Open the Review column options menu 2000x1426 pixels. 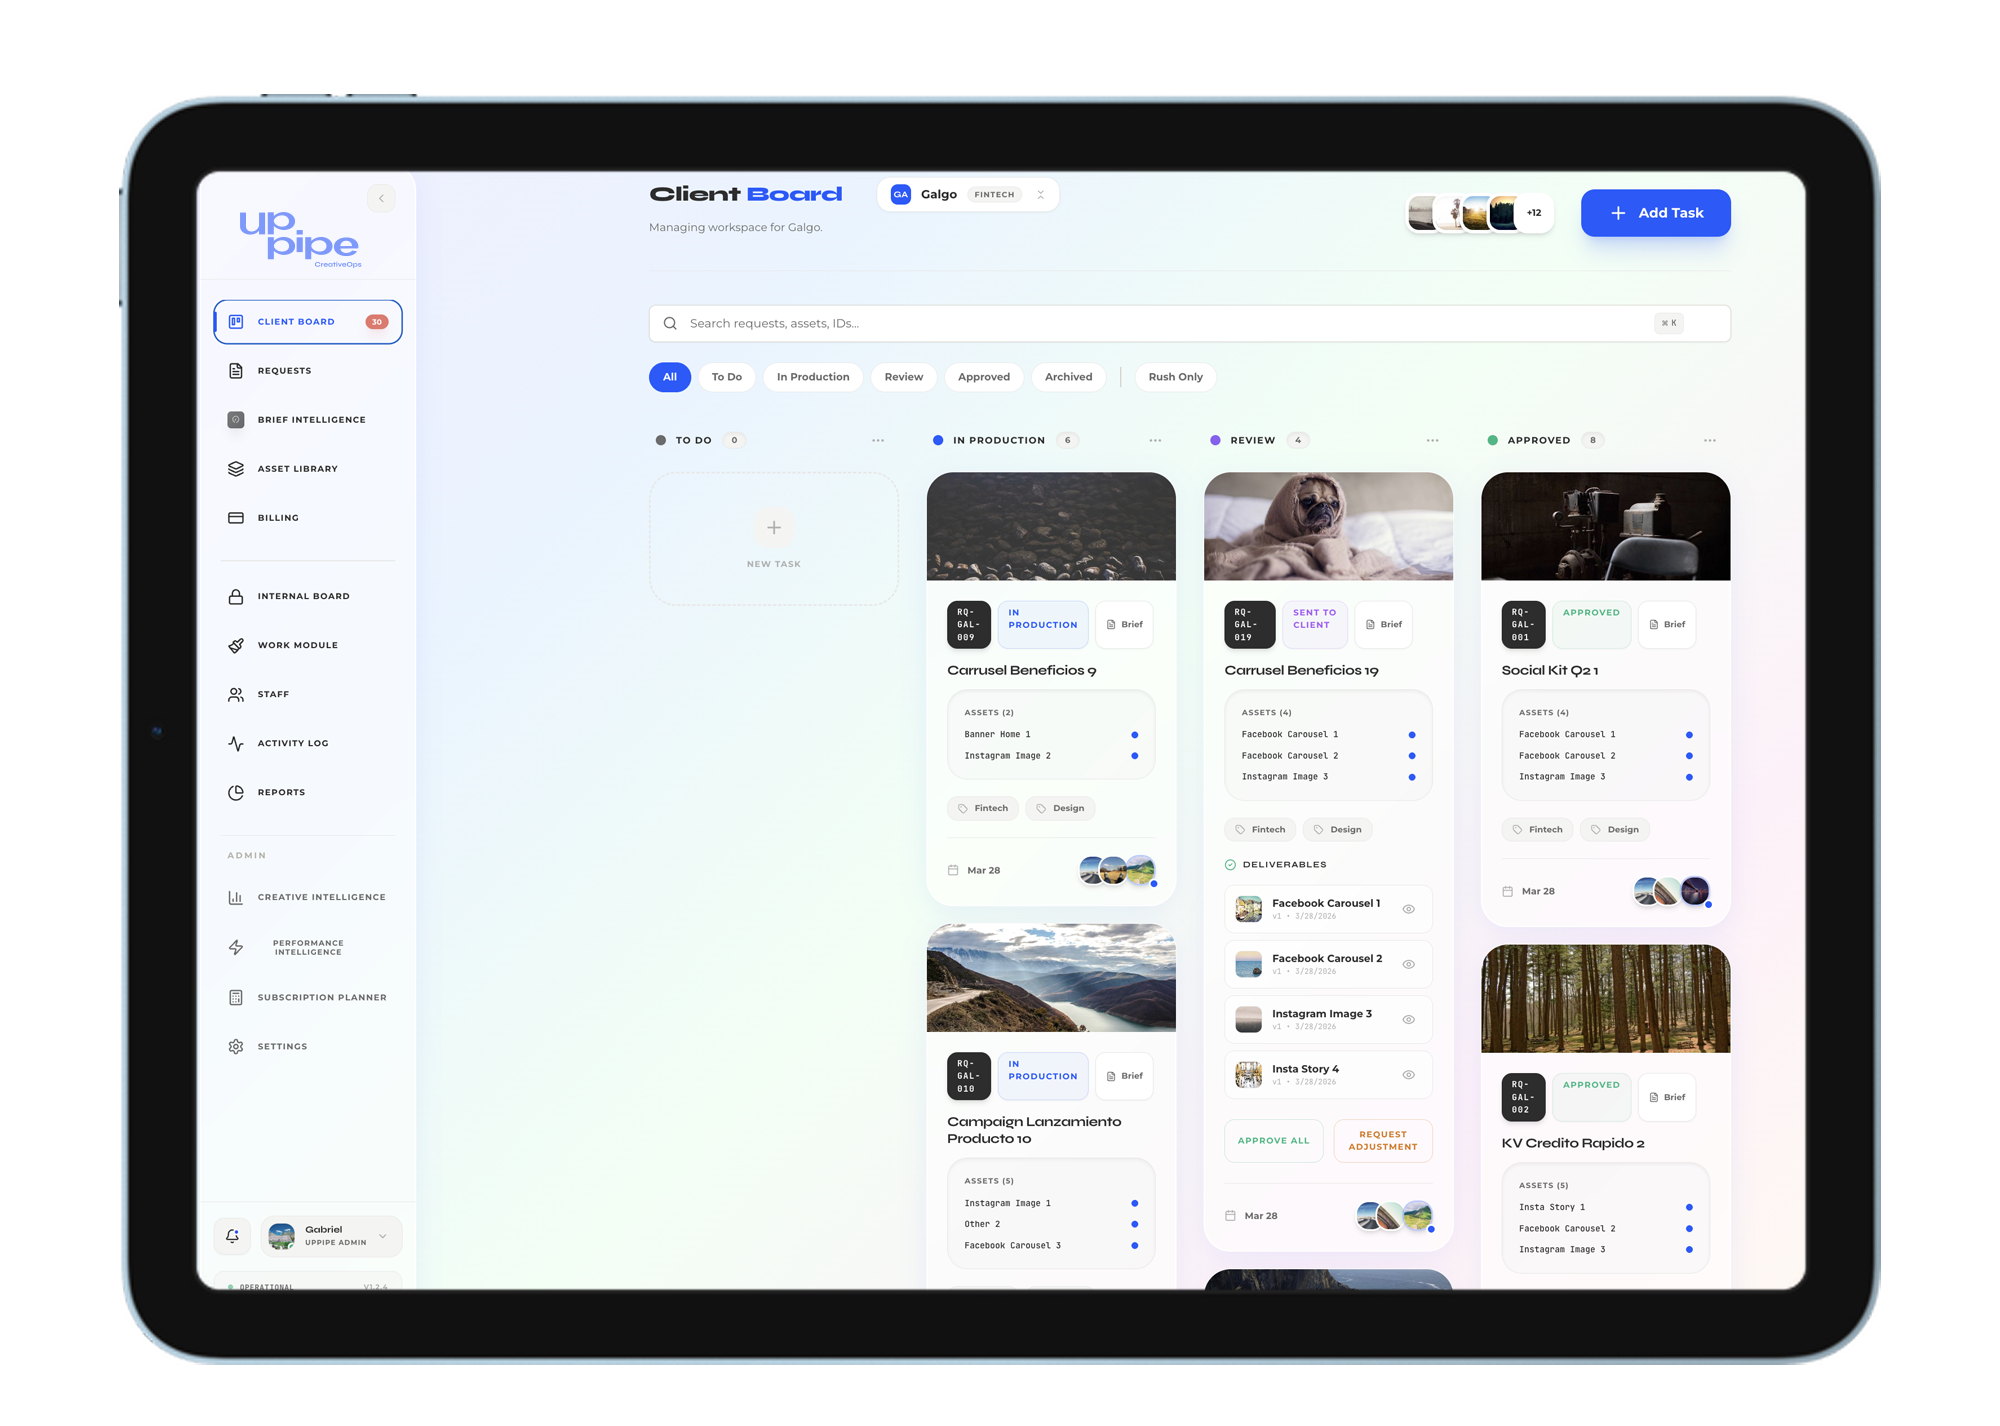point(1432,440)
